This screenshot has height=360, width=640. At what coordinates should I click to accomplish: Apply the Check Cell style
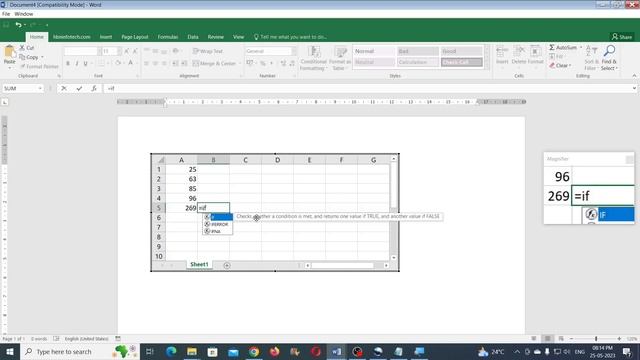tap(462, 62)
